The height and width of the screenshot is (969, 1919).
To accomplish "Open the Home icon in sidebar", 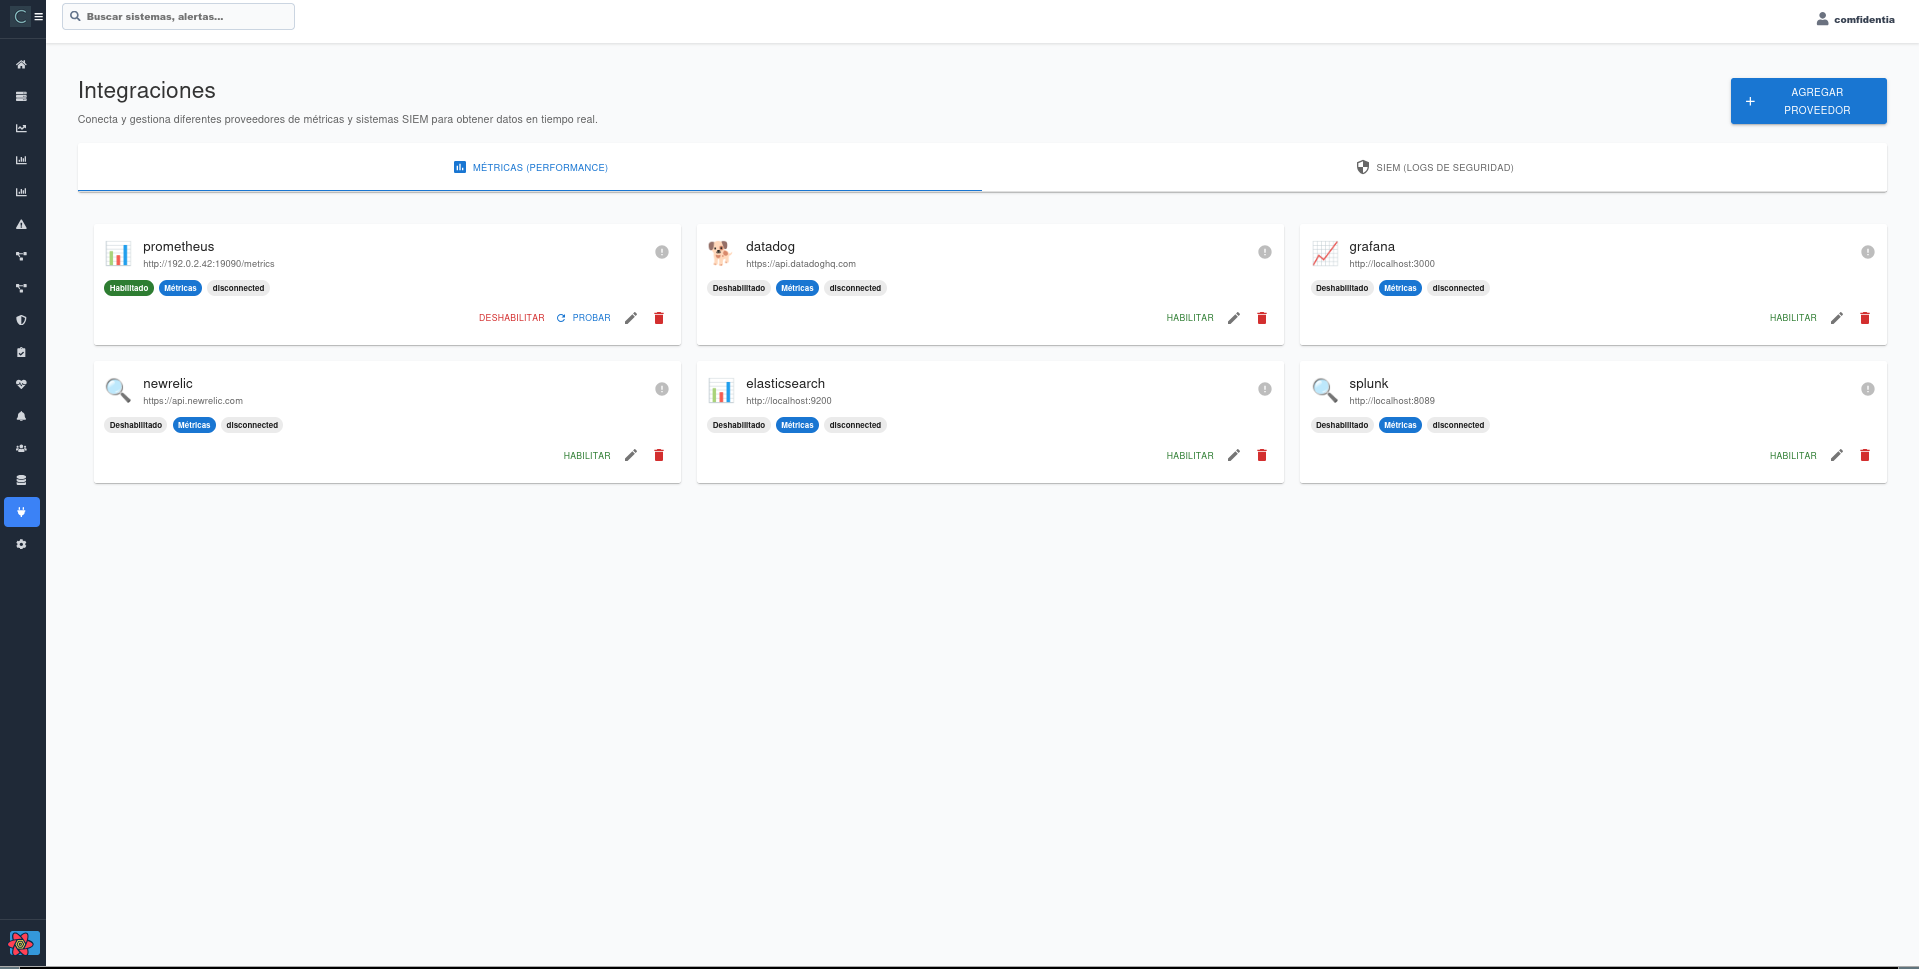I will (21, 64).
